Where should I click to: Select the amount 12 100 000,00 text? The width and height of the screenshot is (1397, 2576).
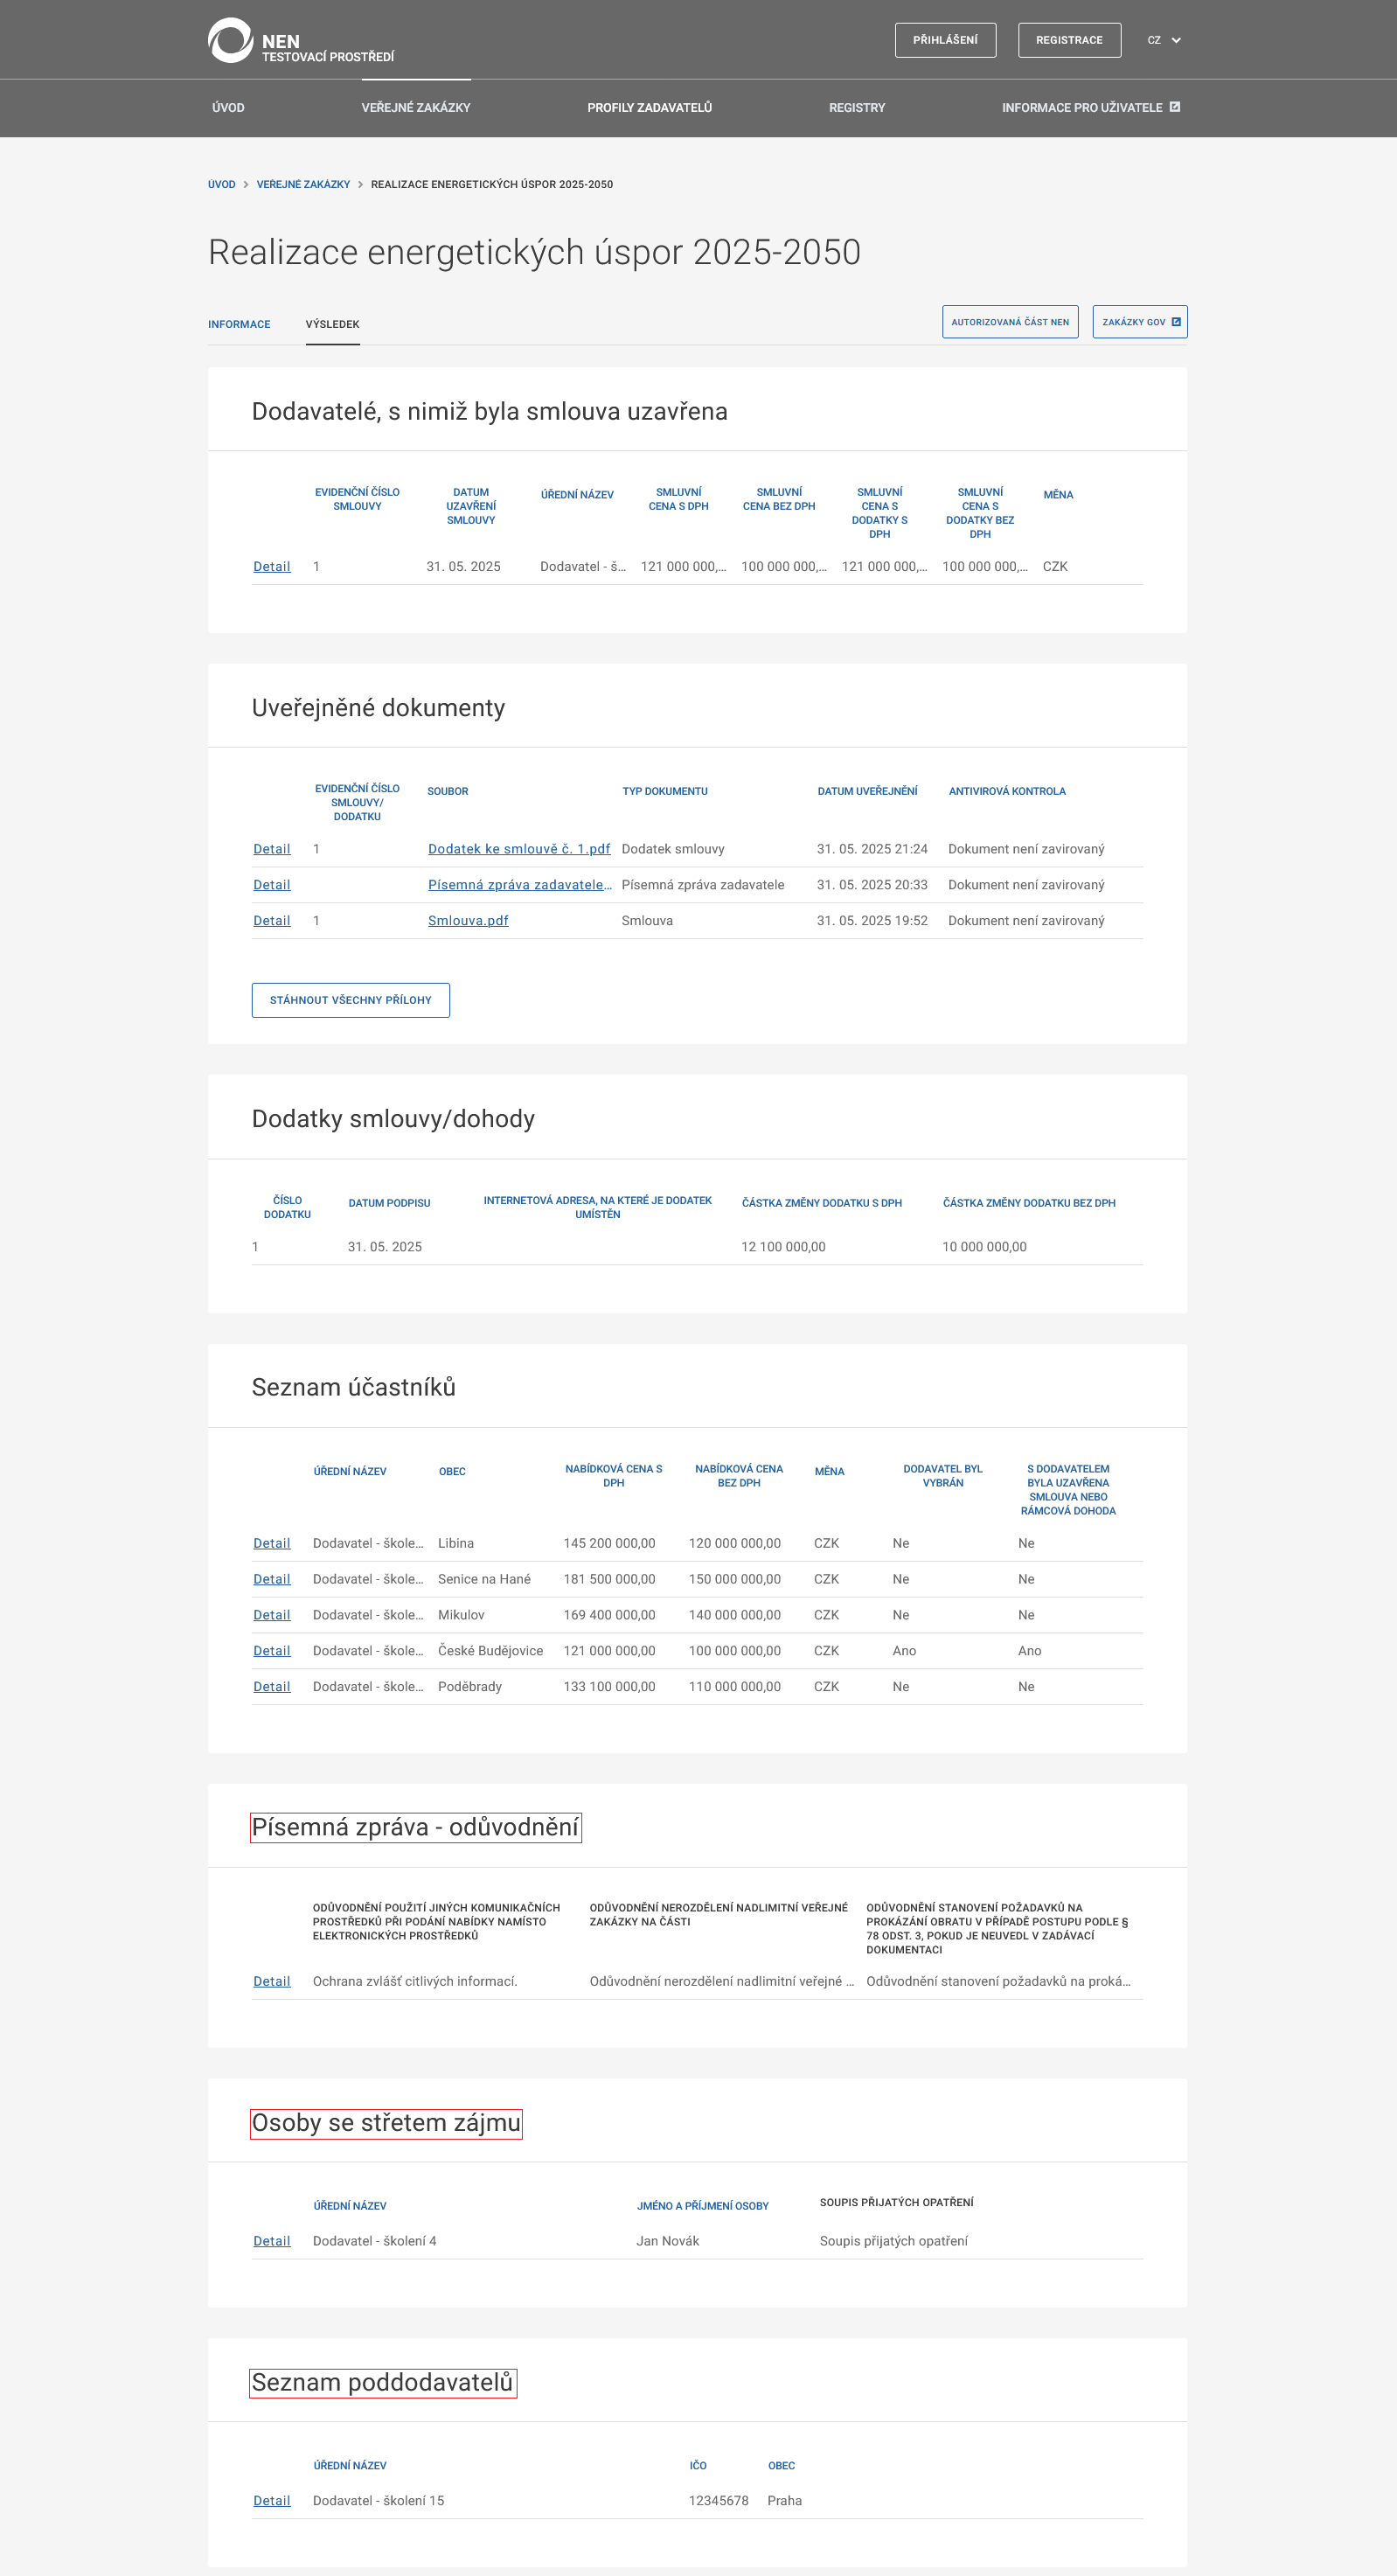point(783,1247)
